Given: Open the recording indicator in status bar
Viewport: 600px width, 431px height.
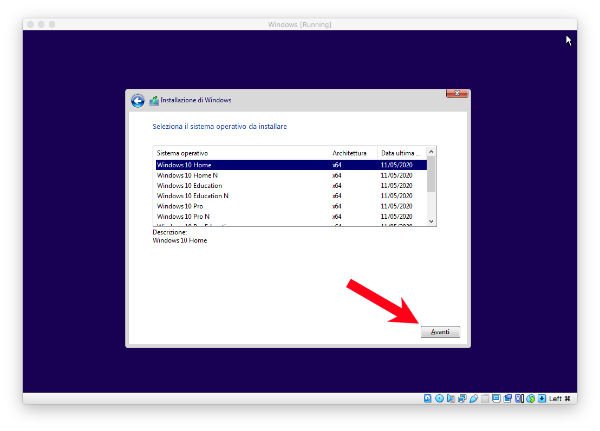Looking at the screenshot, I should [x=508, y=398].
